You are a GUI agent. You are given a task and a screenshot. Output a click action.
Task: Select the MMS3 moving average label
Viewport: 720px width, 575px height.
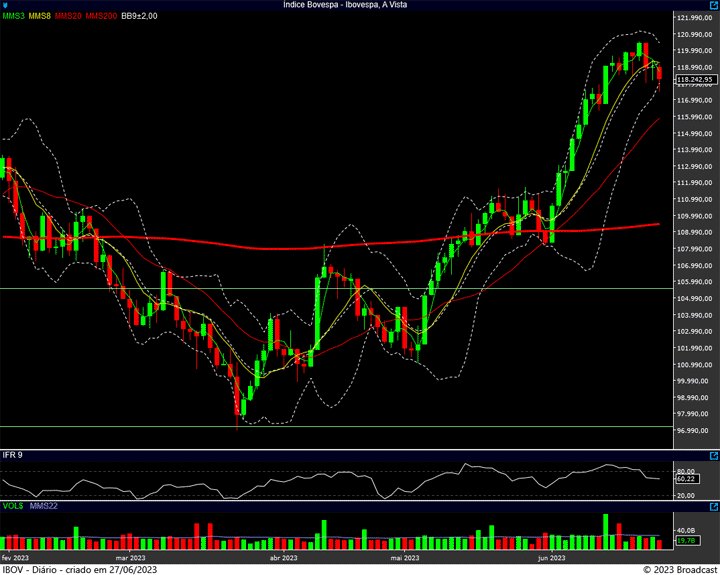point(14,17)
